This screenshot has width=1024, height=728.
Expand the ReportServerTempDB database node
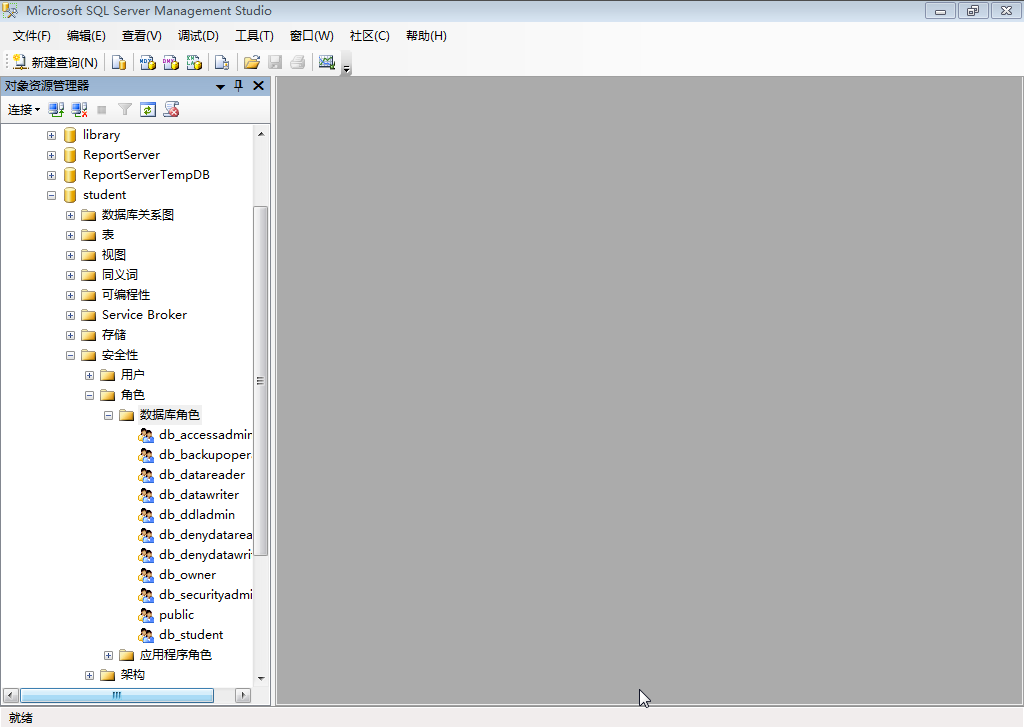click(52, 176)
